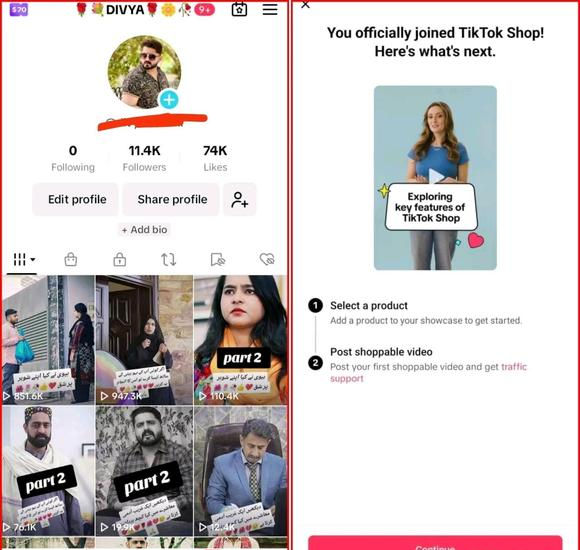Open the 9+ notifications badge
Viewport: 580px width, 550px height.
click(x=205, y=10)
